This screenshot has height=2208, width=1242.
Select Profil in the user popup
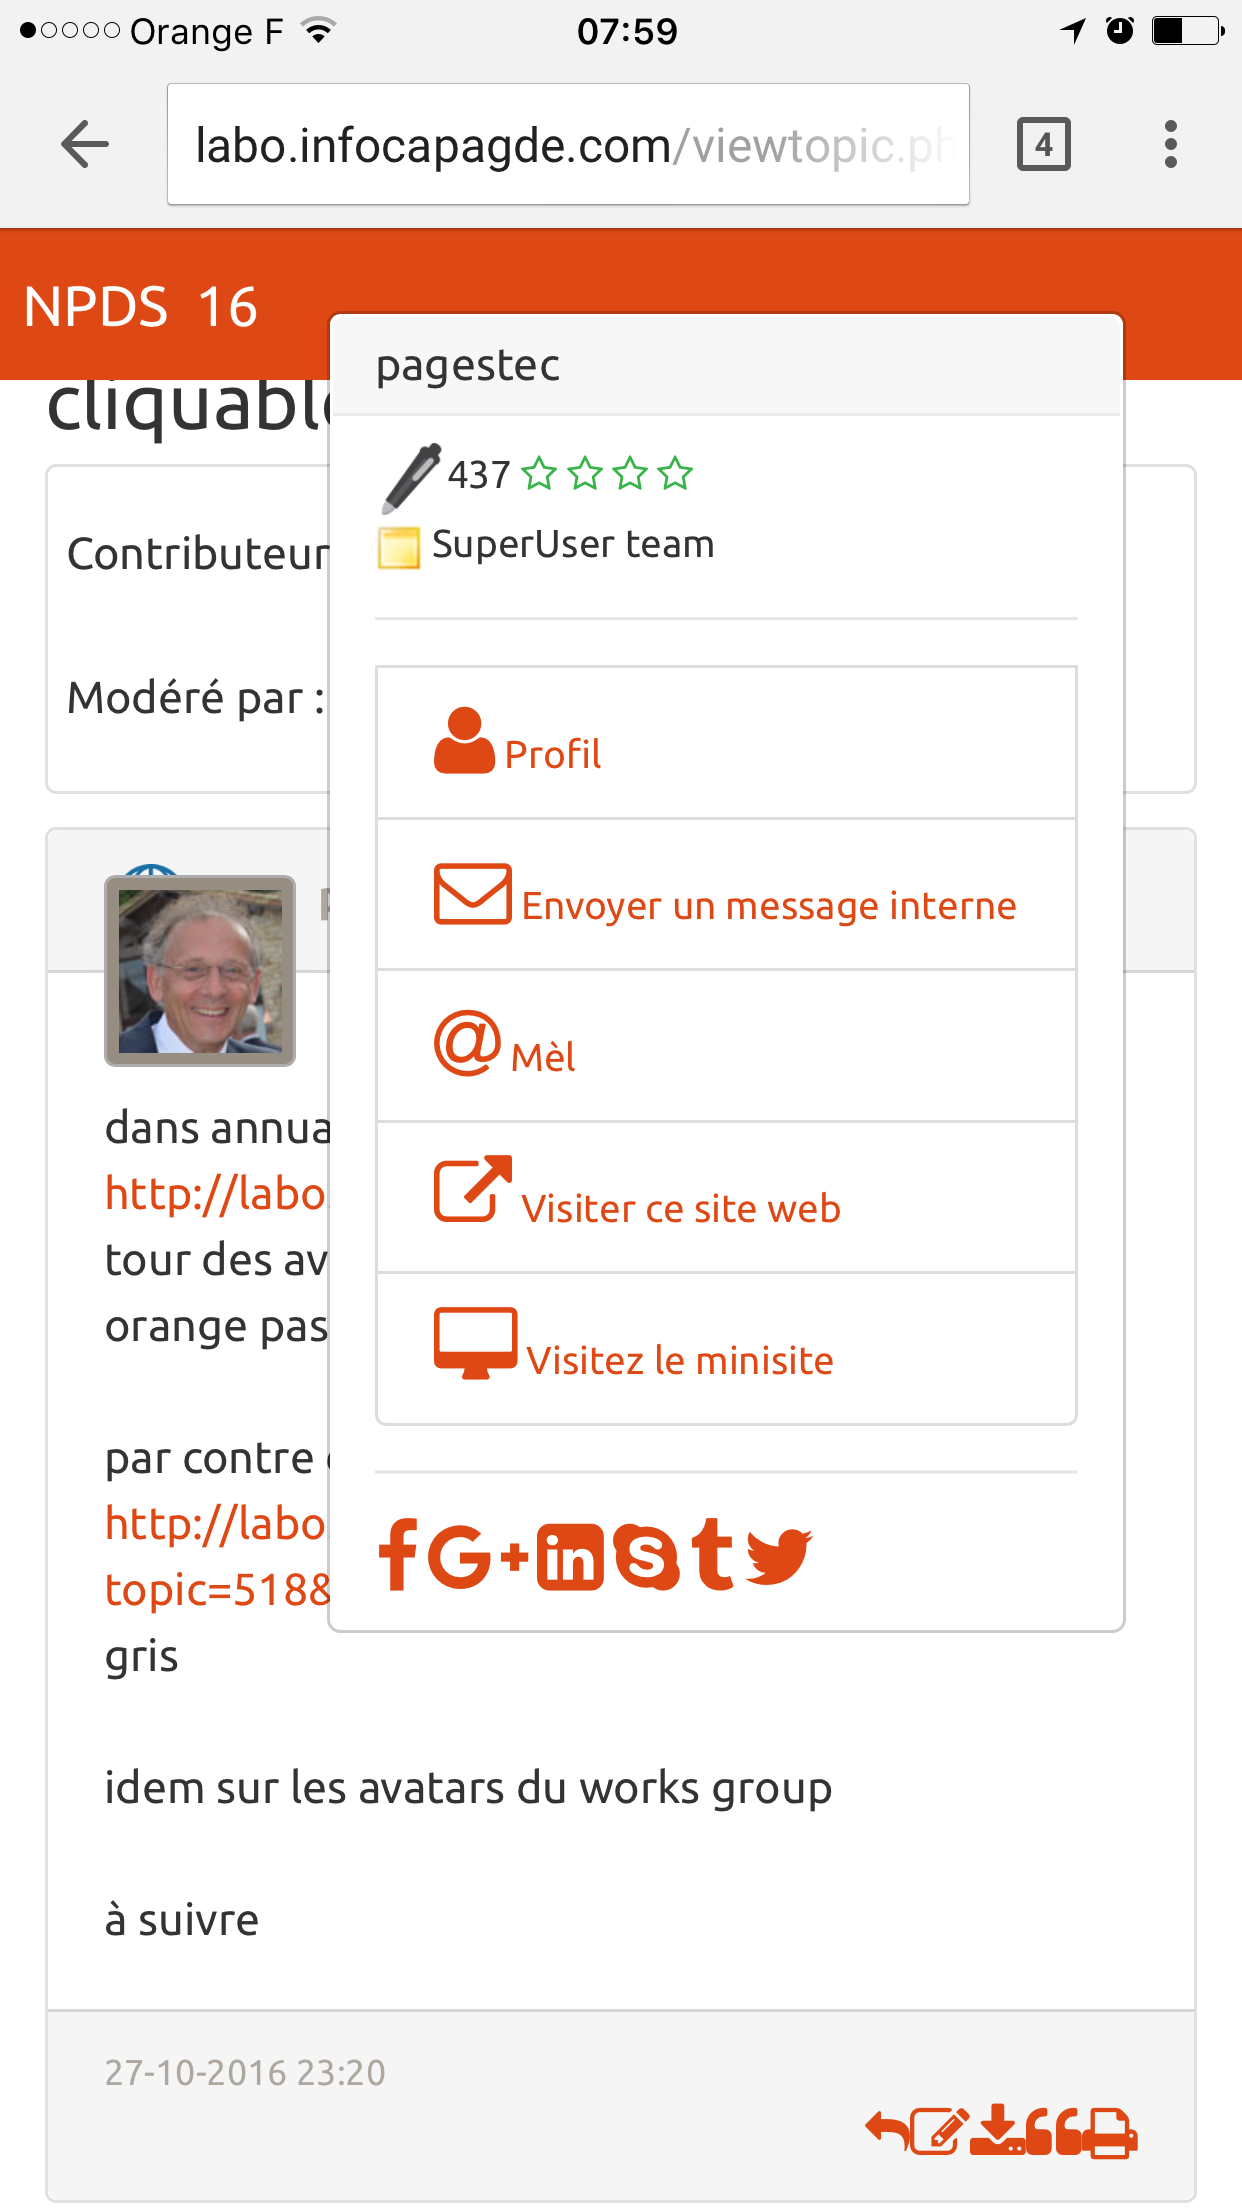tap(726, 743)
